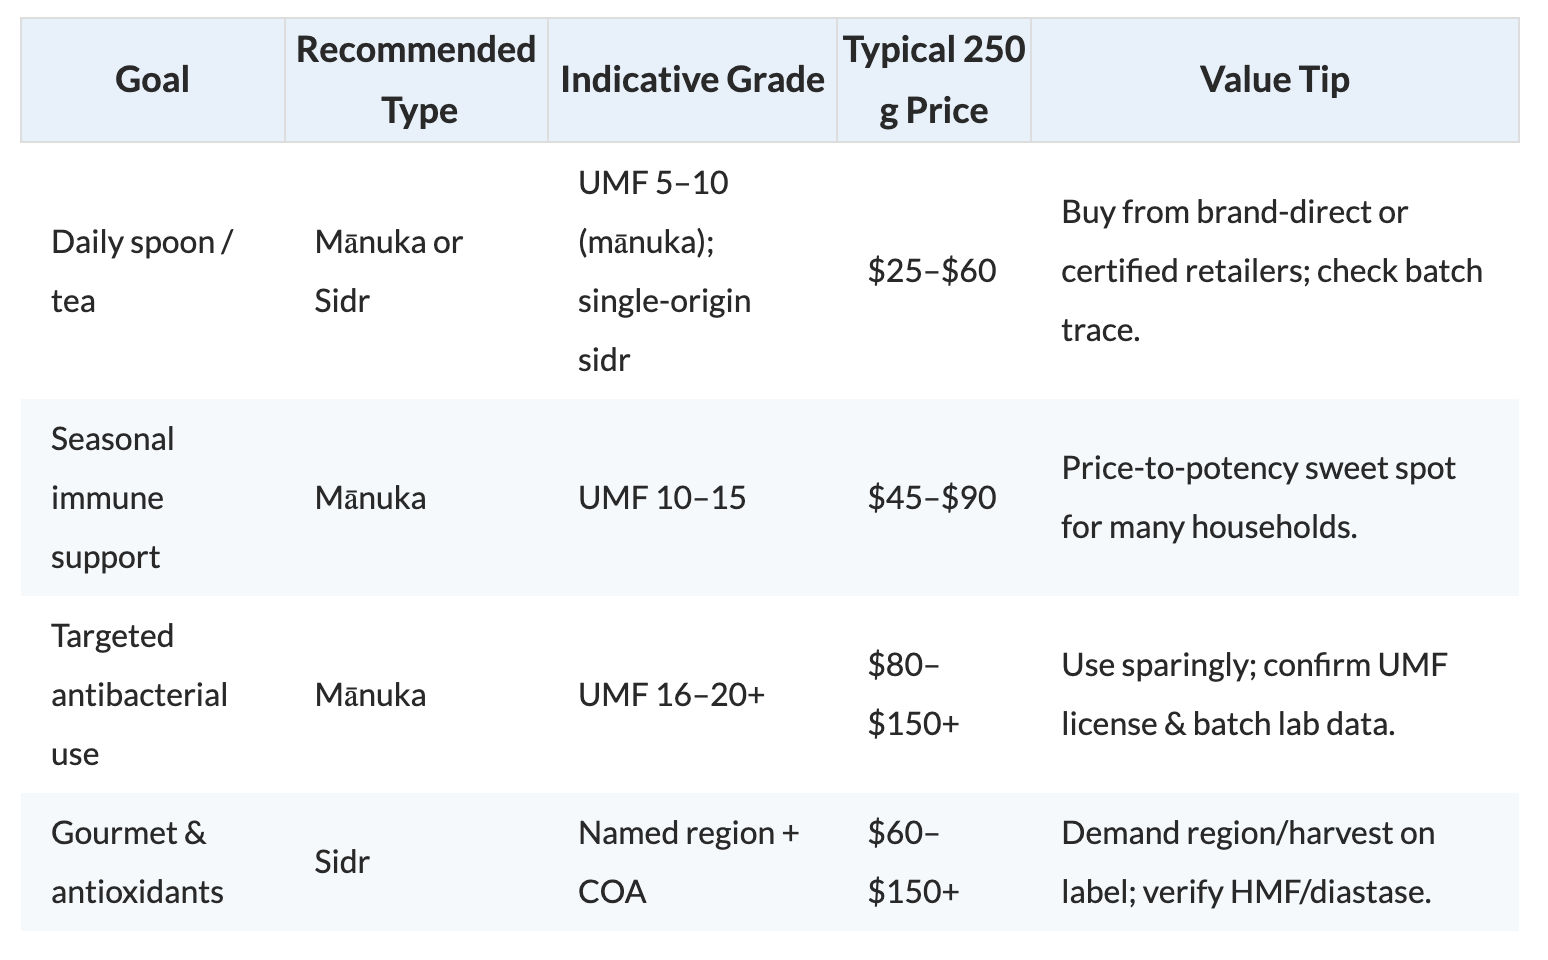This screenshot has width=1548, height=960.
Task: Click the Indicative Grade header
Action: pos(692,80)
